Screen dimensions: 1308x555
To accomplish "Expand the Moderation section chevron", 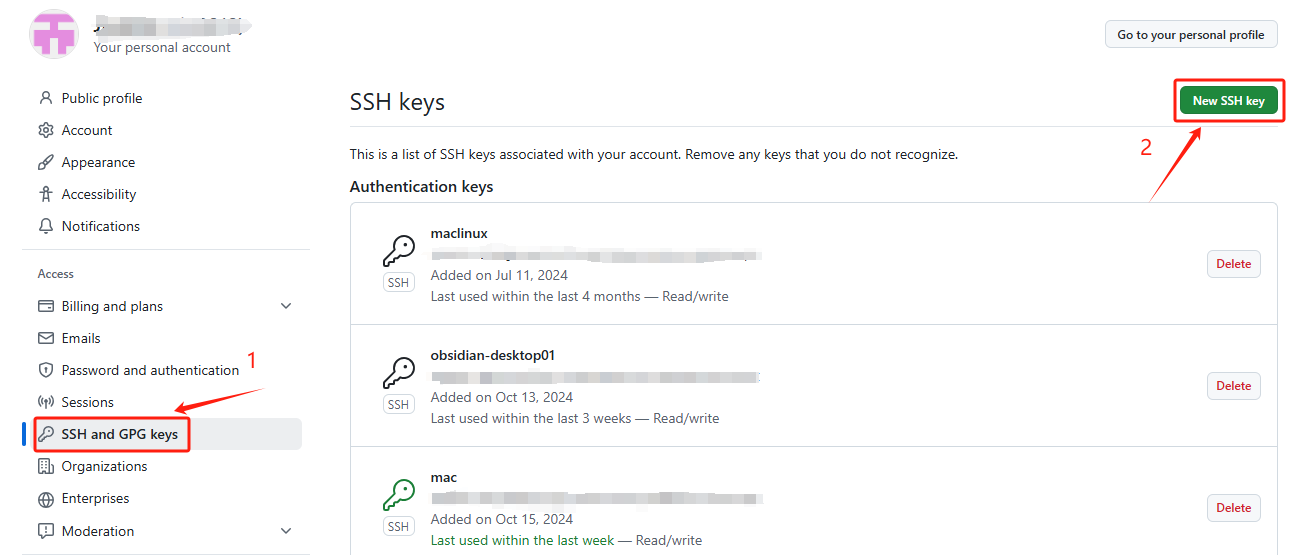I will coord(286,531).
